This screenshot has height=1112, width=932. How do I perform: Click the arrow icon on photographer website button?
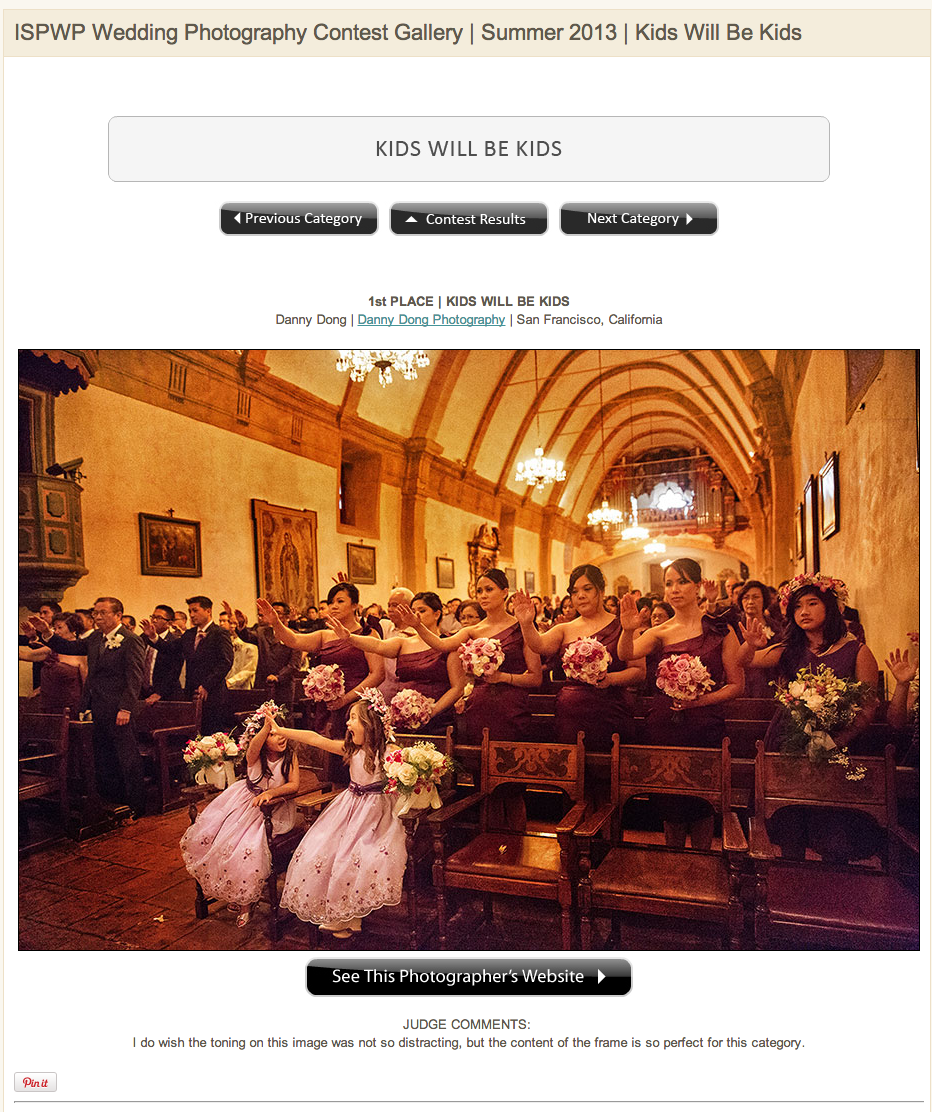(x=602, y=977)
